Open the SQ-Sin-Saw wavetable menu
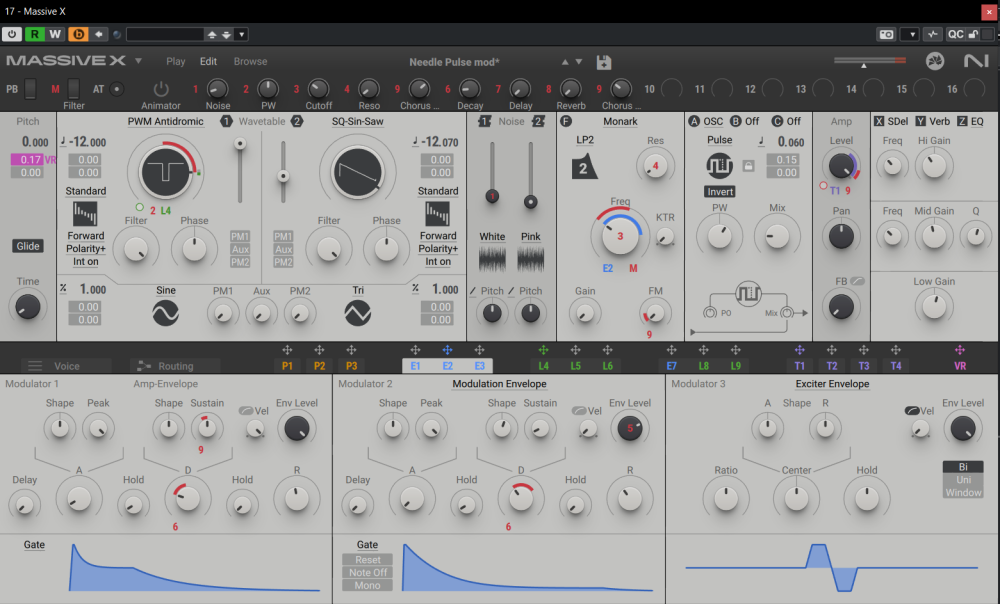This screenshot has width=1000, height=604. (x=357, y=121)
